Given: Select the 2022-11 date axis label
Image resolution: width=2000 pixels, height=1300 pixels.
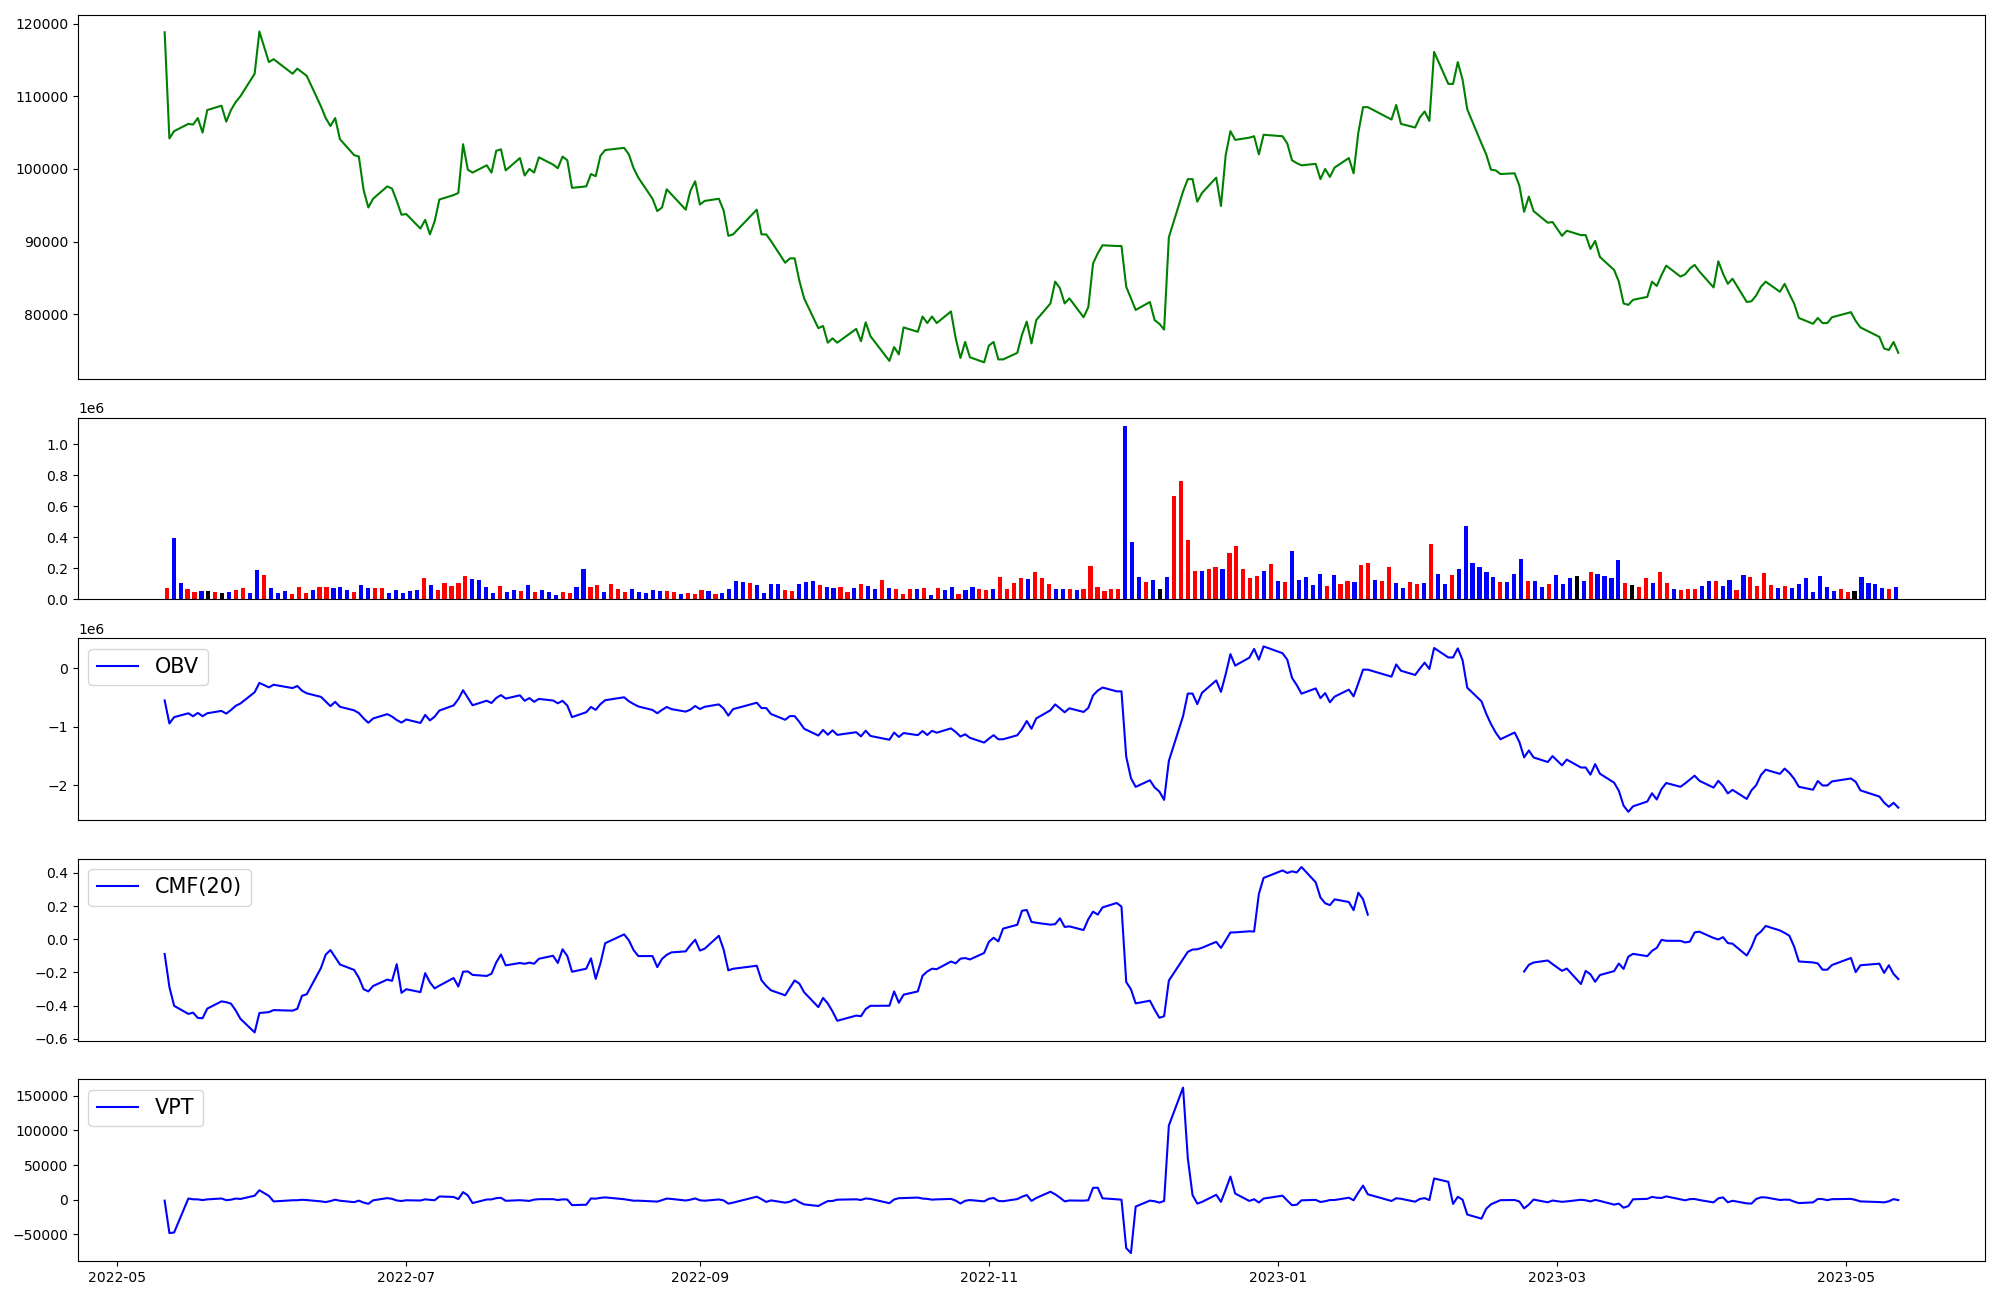Looking at the screenshot, I should point(989,1277).
